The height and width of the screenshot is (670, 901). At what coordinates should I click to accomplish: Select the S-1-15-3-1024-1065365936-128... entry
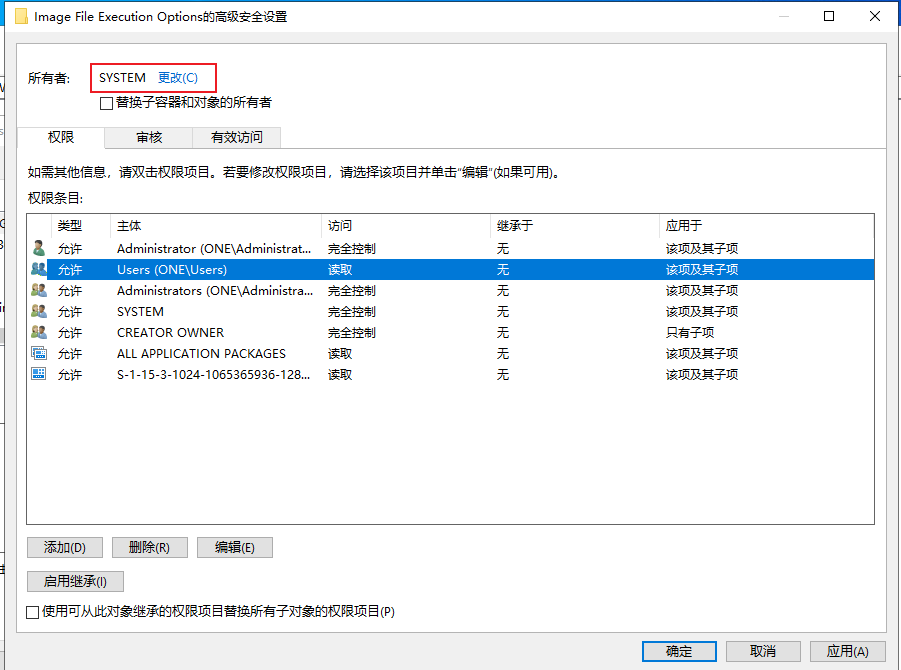tap(450, 374)
